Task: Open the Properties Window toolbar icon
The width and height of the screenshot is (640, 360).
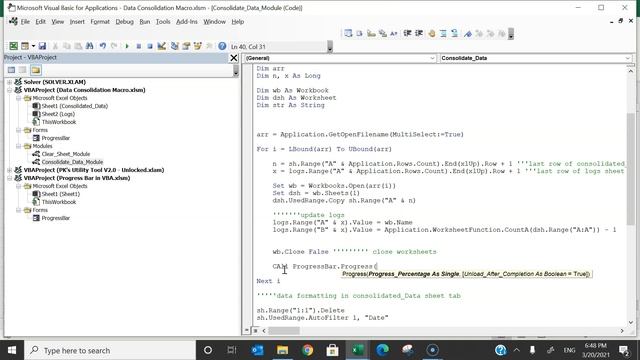Action: coord(186,46)
